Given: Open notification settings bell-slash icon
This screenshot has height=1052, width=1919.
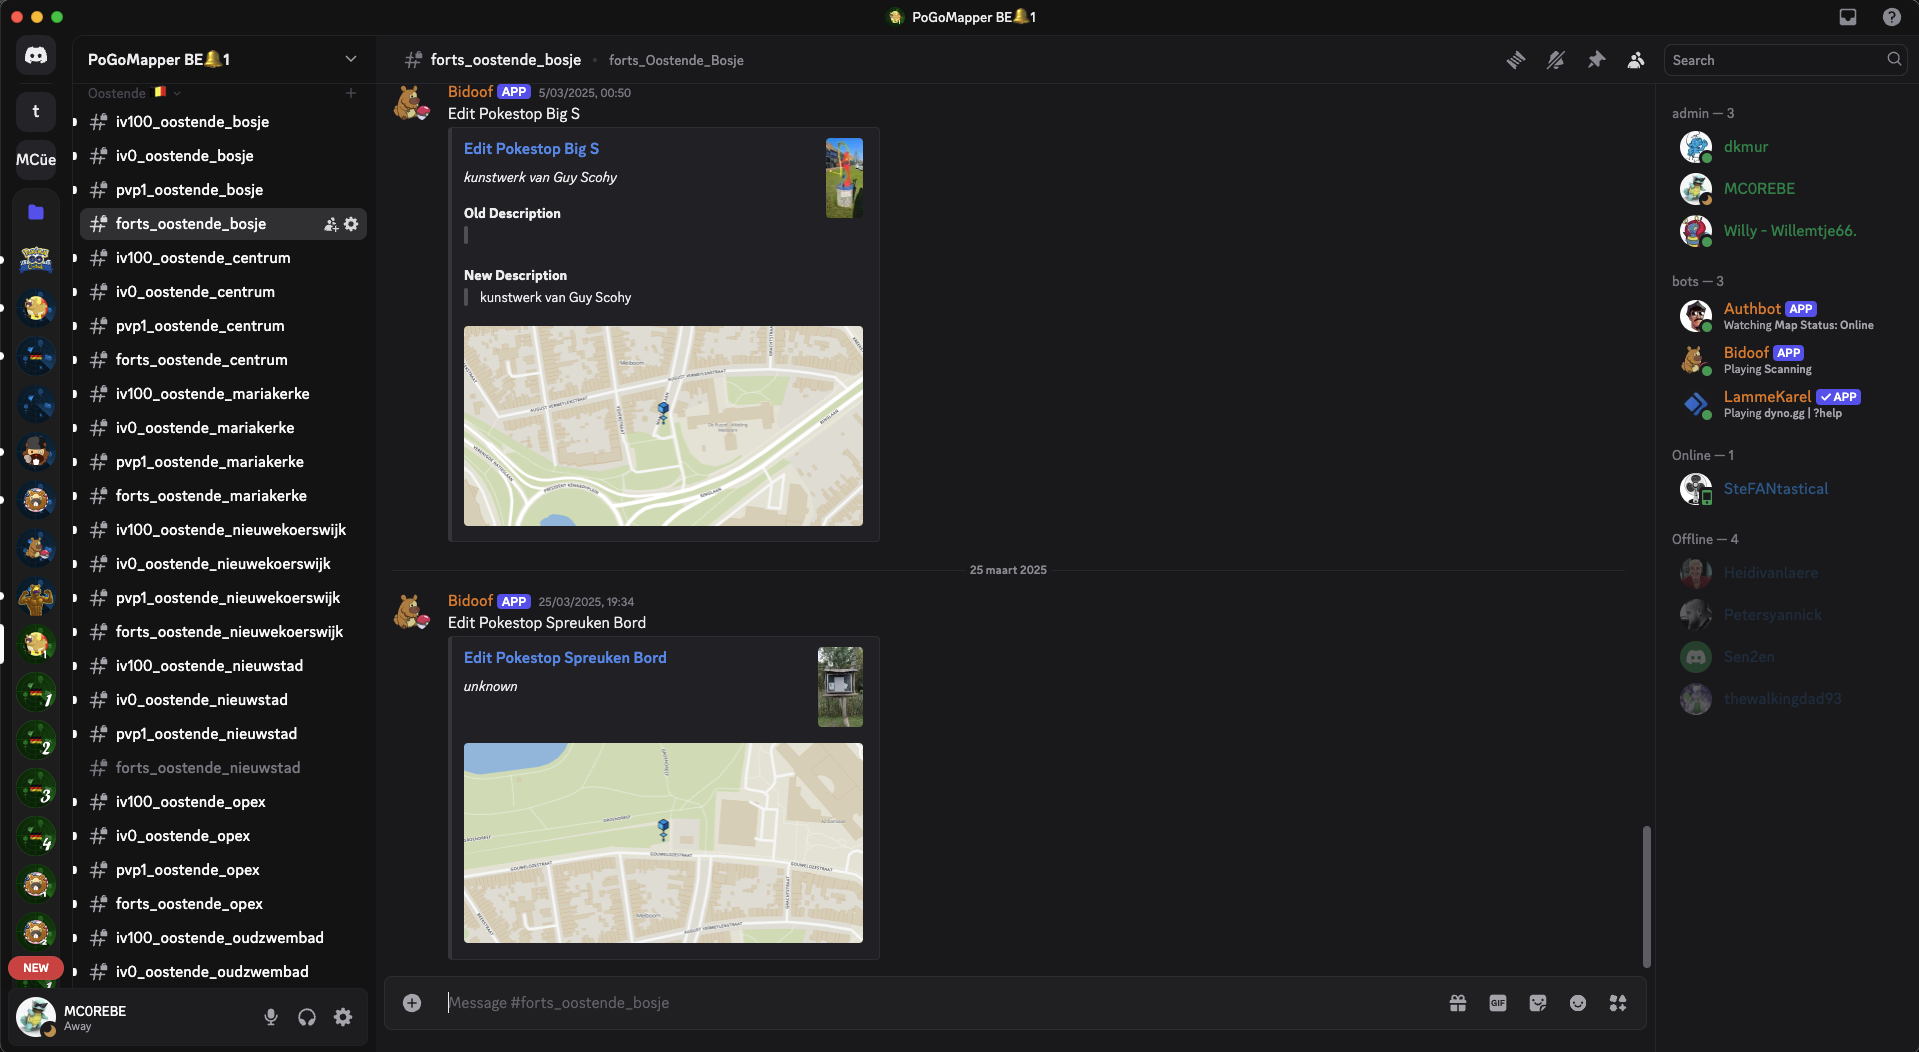Looking at the screenshot, I should (x=1556, y=60).
